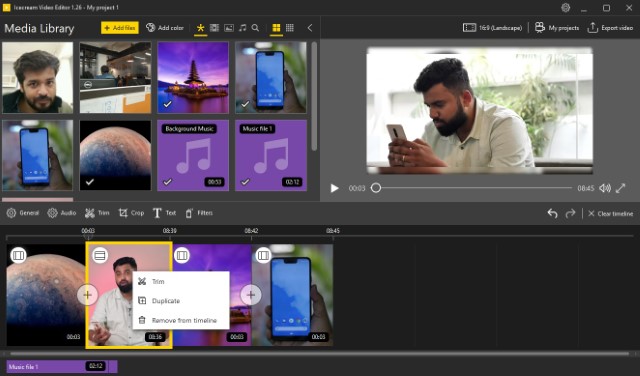Click fit-mode icon on phone timeline clip

263,256
